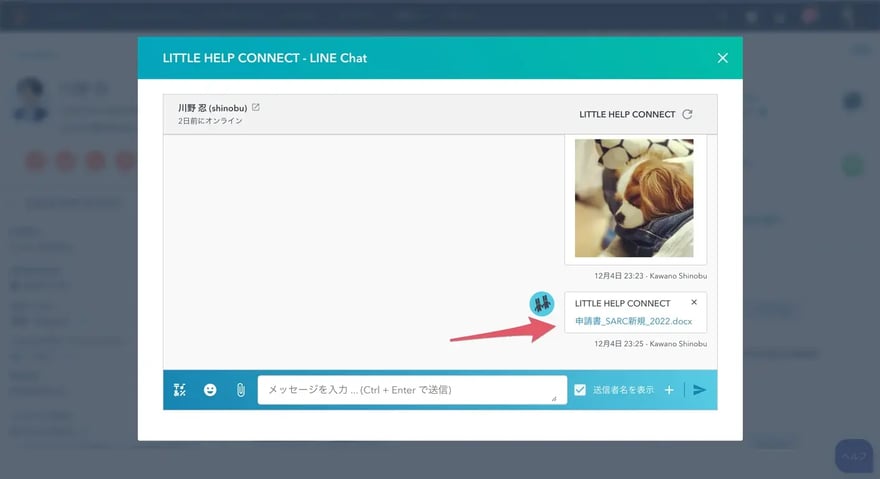Open the emoji picker
The height and width of the screenshot is (479, 880).
[x=210, y=390]
